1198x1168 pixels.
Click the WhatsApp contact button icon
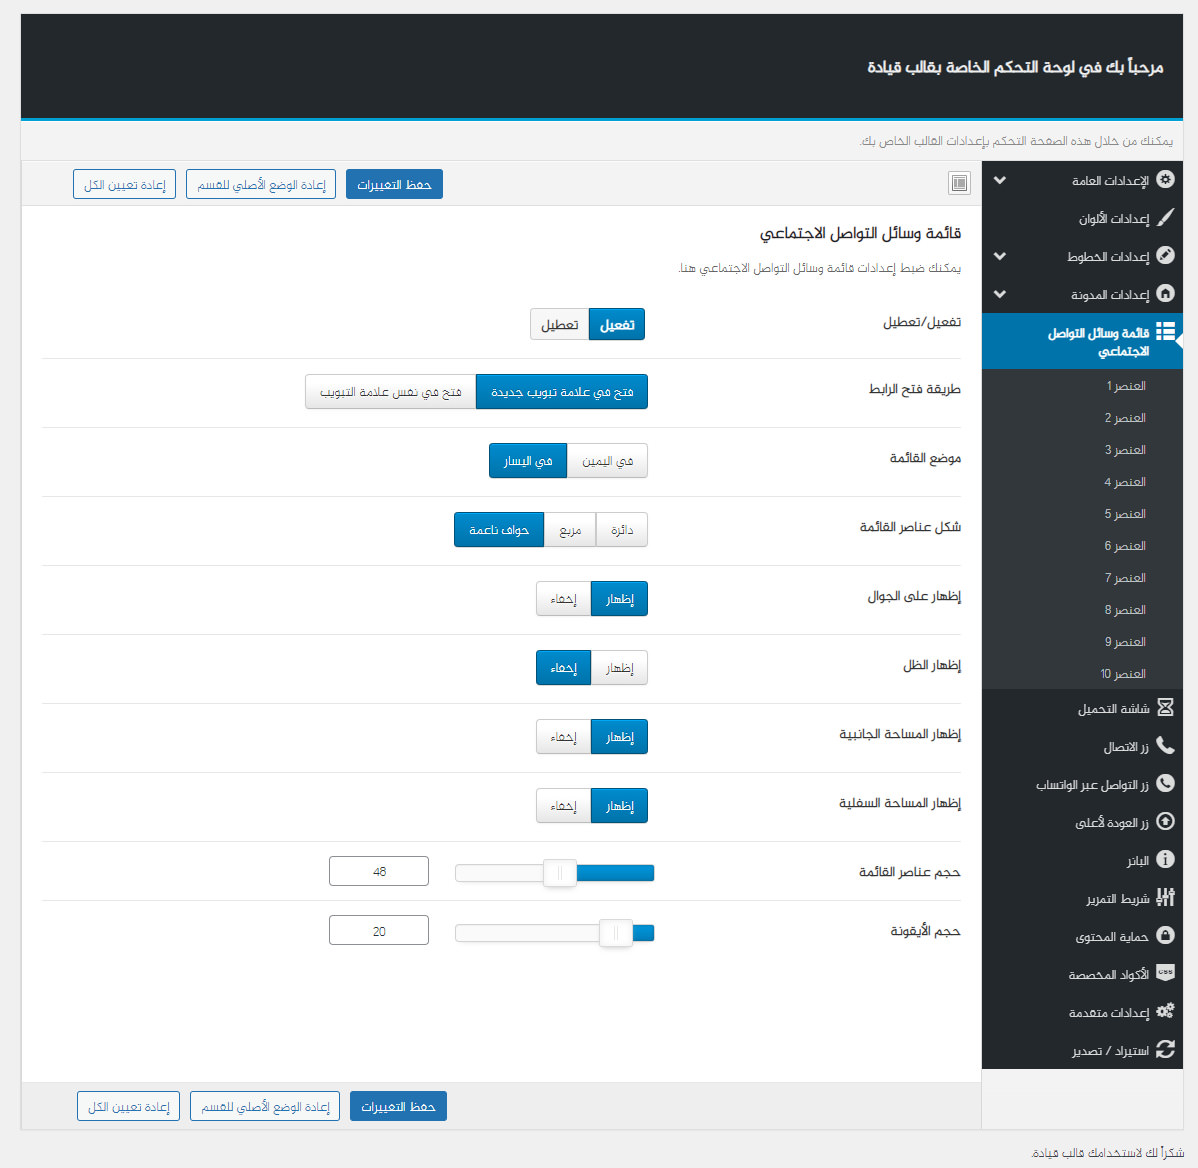pyautogui.click(x=1165, y=784)
